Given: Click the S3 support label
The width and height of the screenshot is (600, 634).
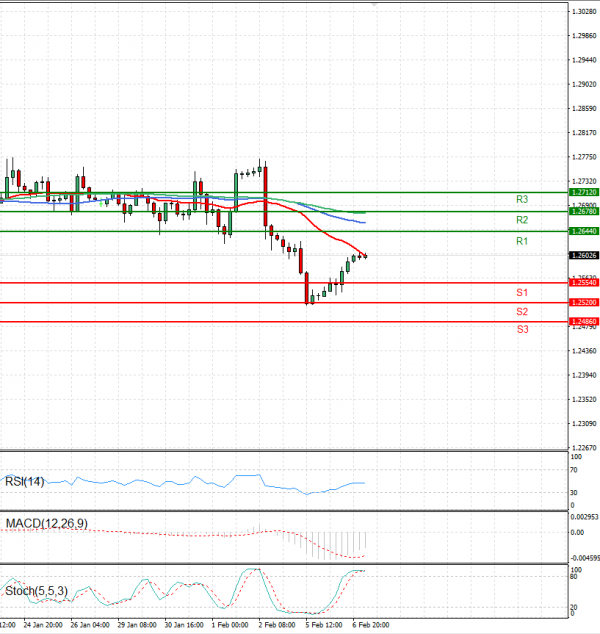Looking at the screenshot, I should click(x=522, y=330).
